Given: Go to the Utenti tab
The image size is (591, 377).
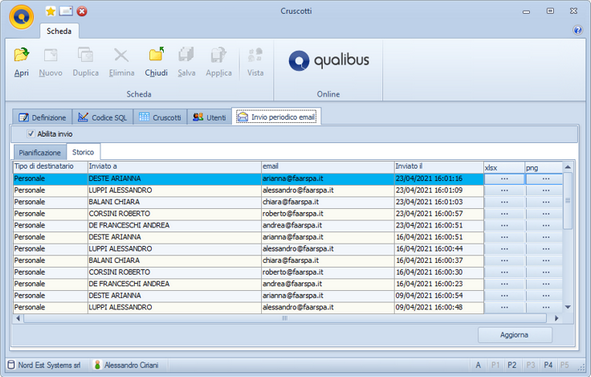Looking at the screenshot, I should click(209, 117).
